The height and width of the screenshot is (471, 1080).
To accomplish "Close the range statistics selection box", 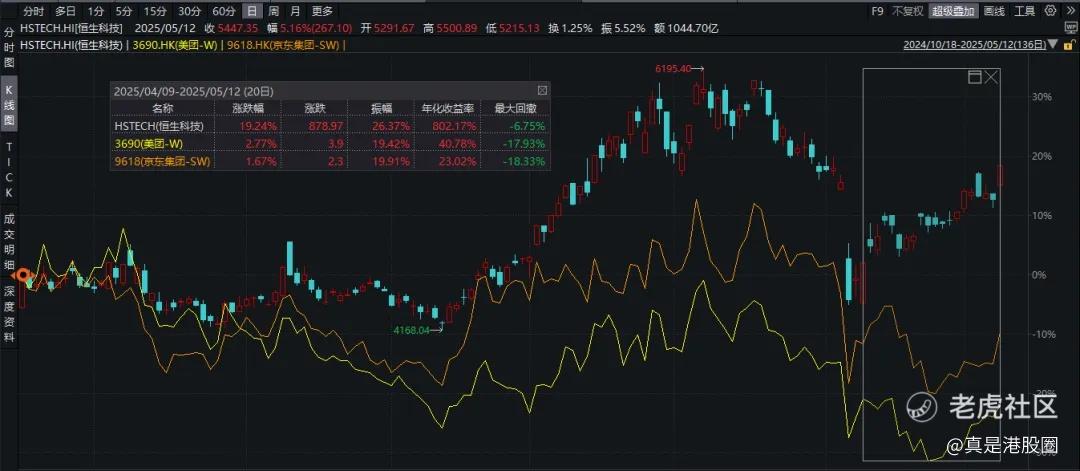I will pos(991,76).
